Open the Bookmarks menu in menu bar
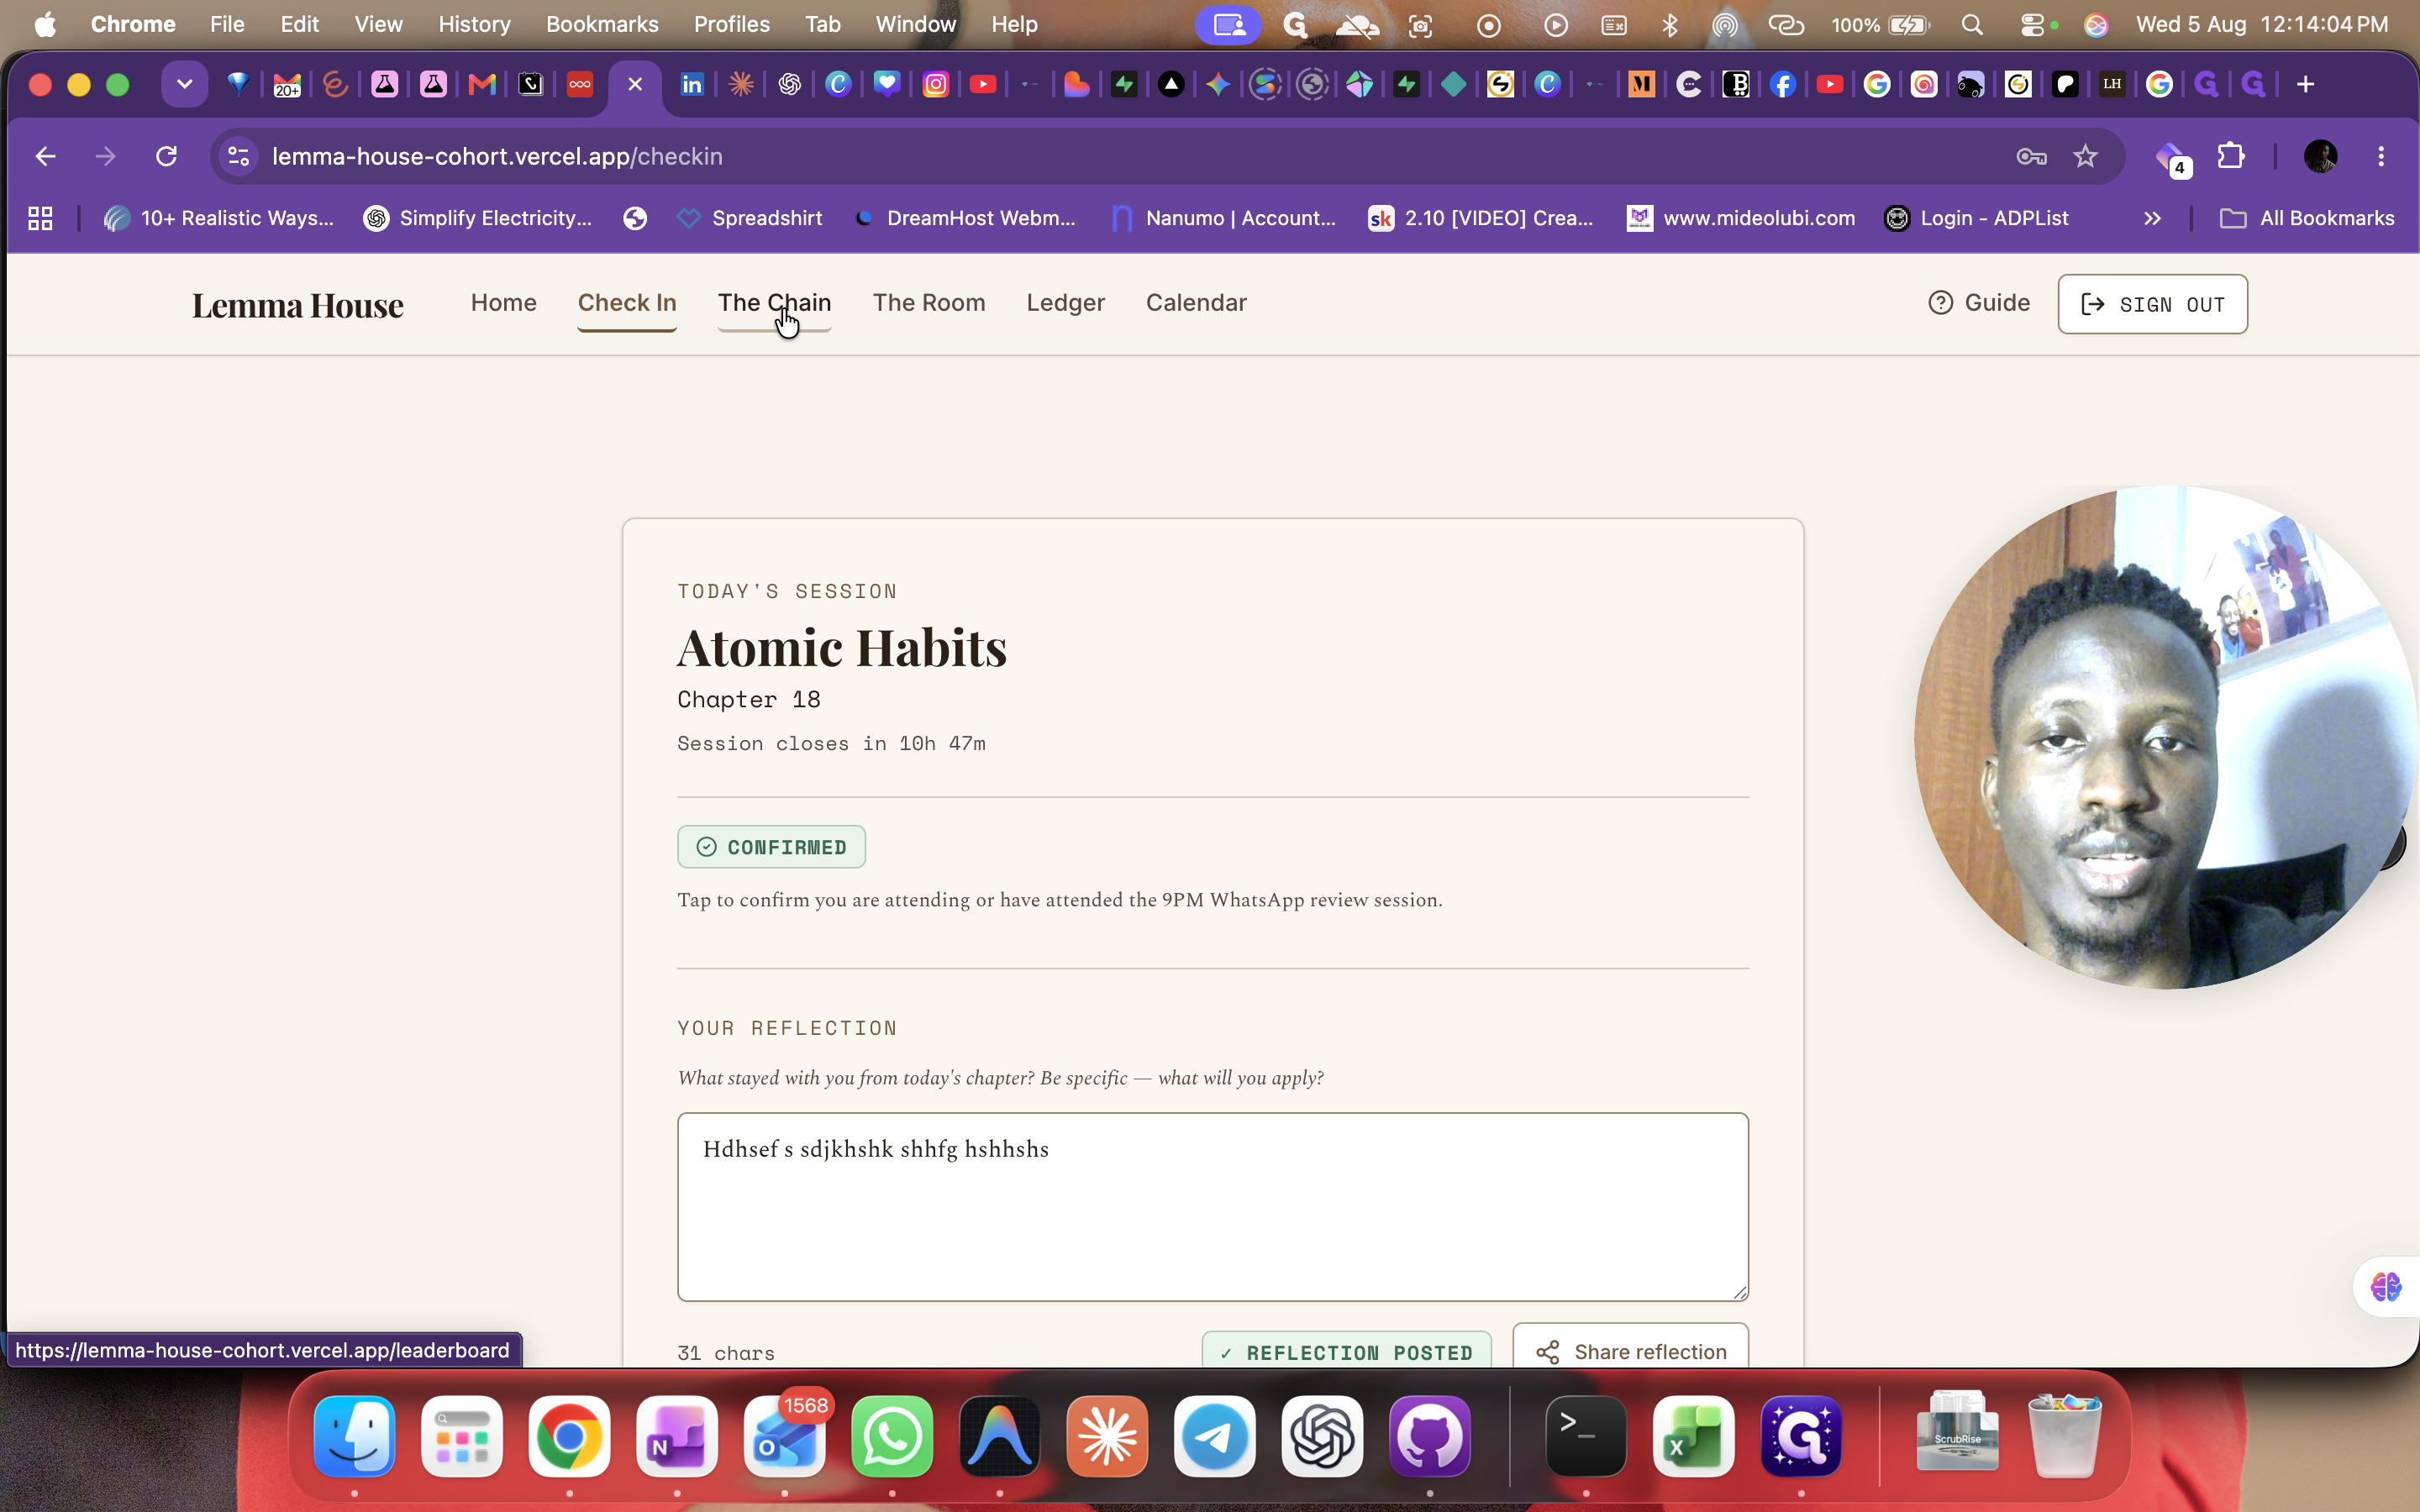Screen dimensions: 2420x1512 pos(602,24)
